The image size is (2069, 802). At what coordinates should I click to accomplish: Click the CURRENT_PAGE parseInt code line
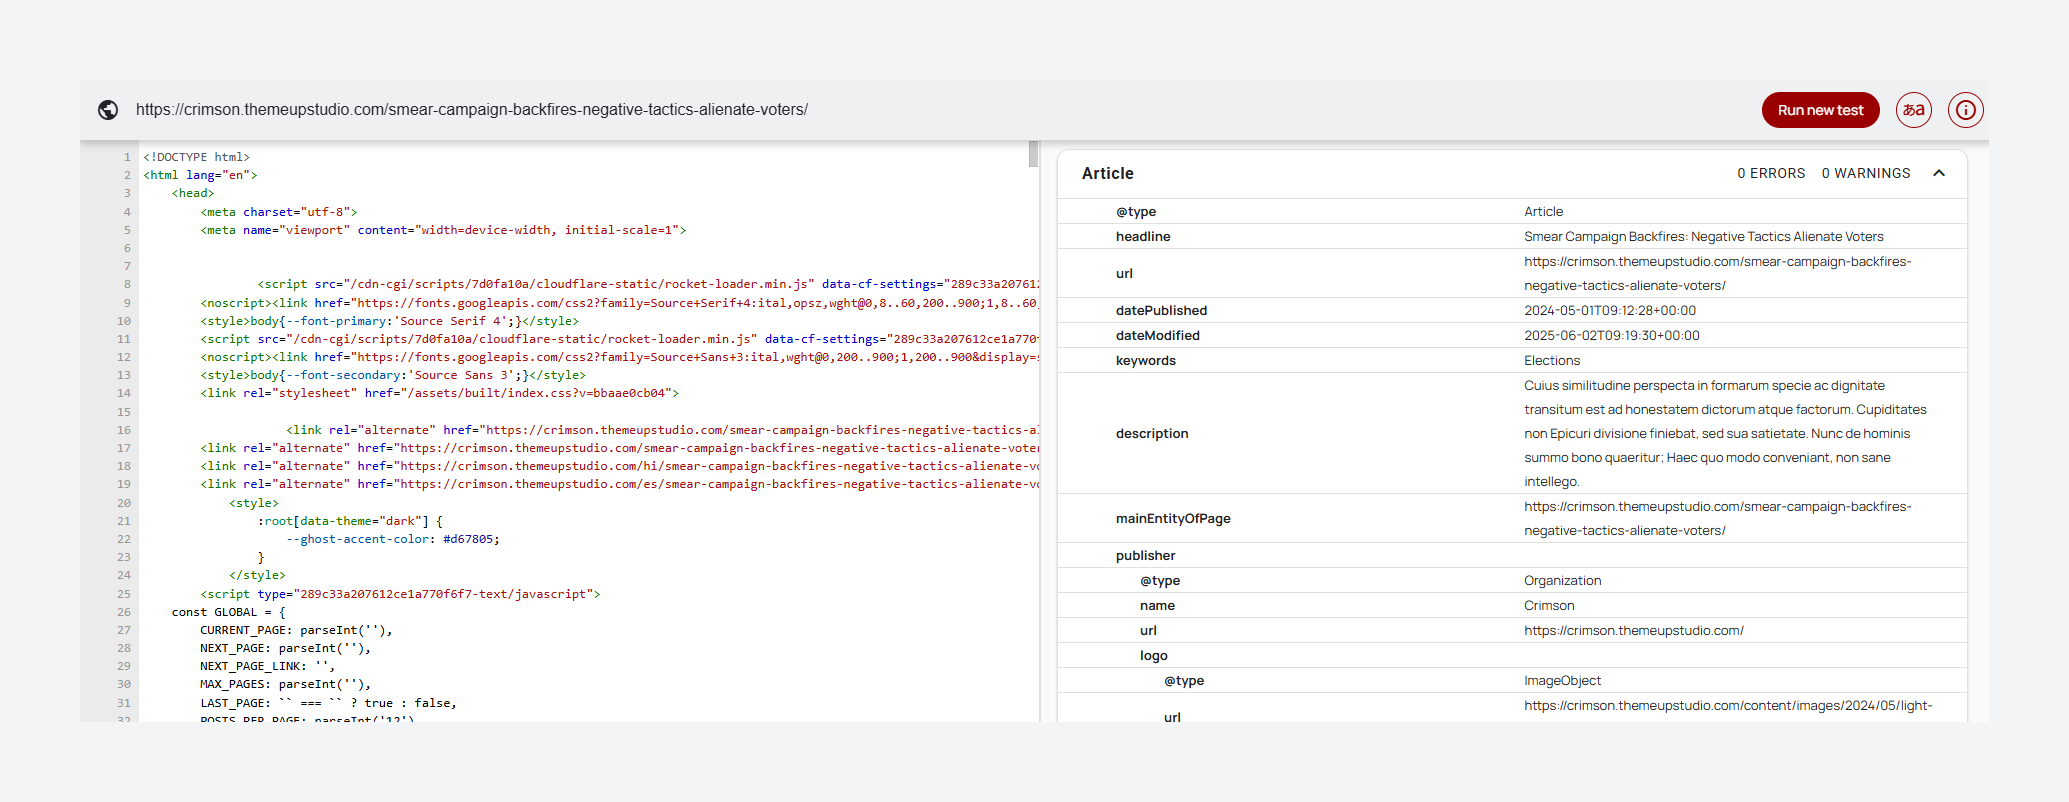[x=296, y=630]
